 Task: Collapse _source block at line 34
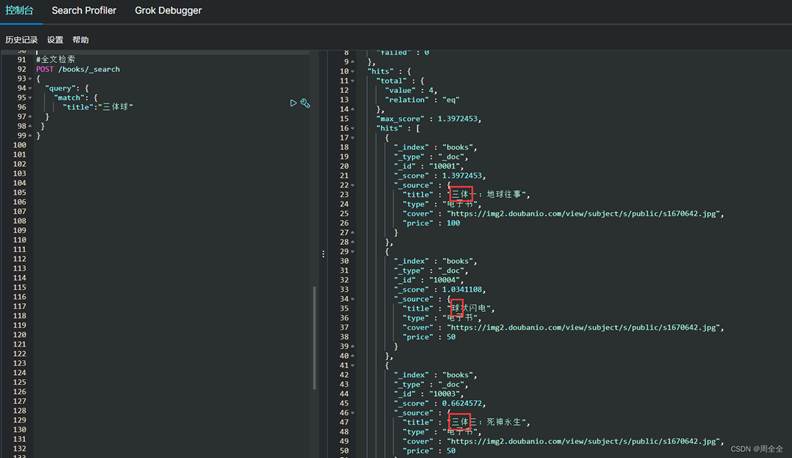coord(353,299)
